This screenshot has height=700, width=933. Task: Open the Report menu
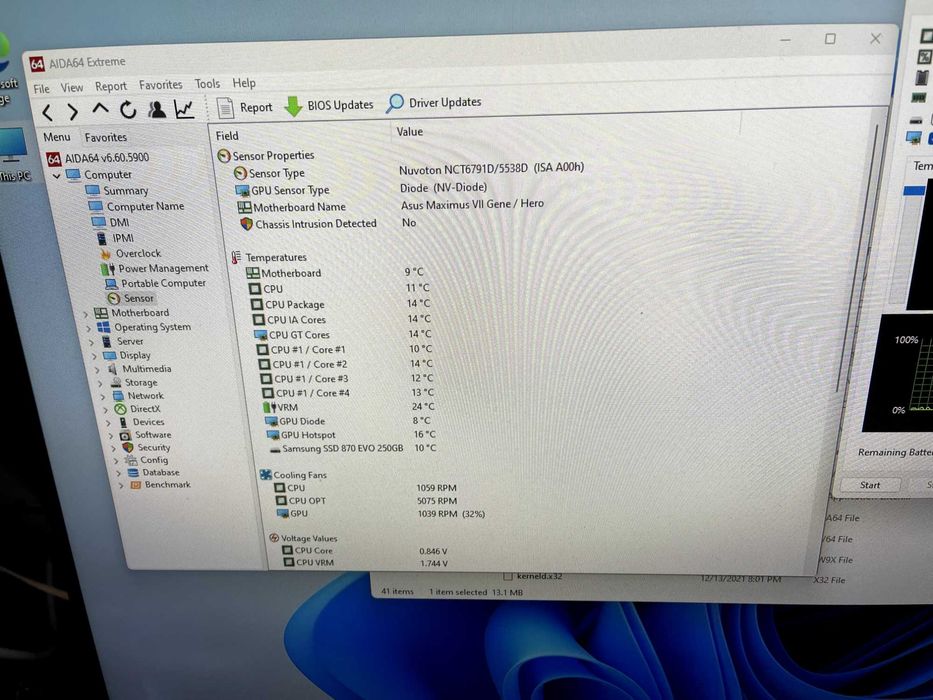pyautogui.click(x=111, y=86)
